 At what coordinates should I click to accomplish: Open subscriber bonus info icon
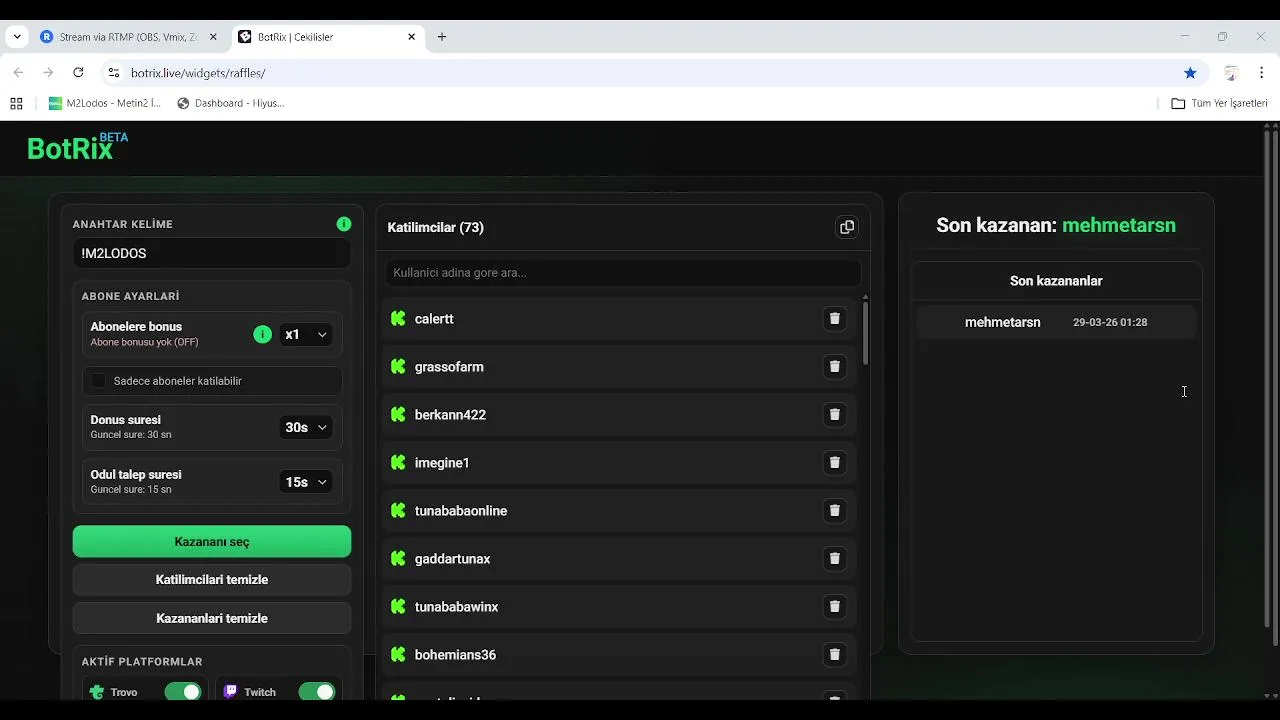262,334
